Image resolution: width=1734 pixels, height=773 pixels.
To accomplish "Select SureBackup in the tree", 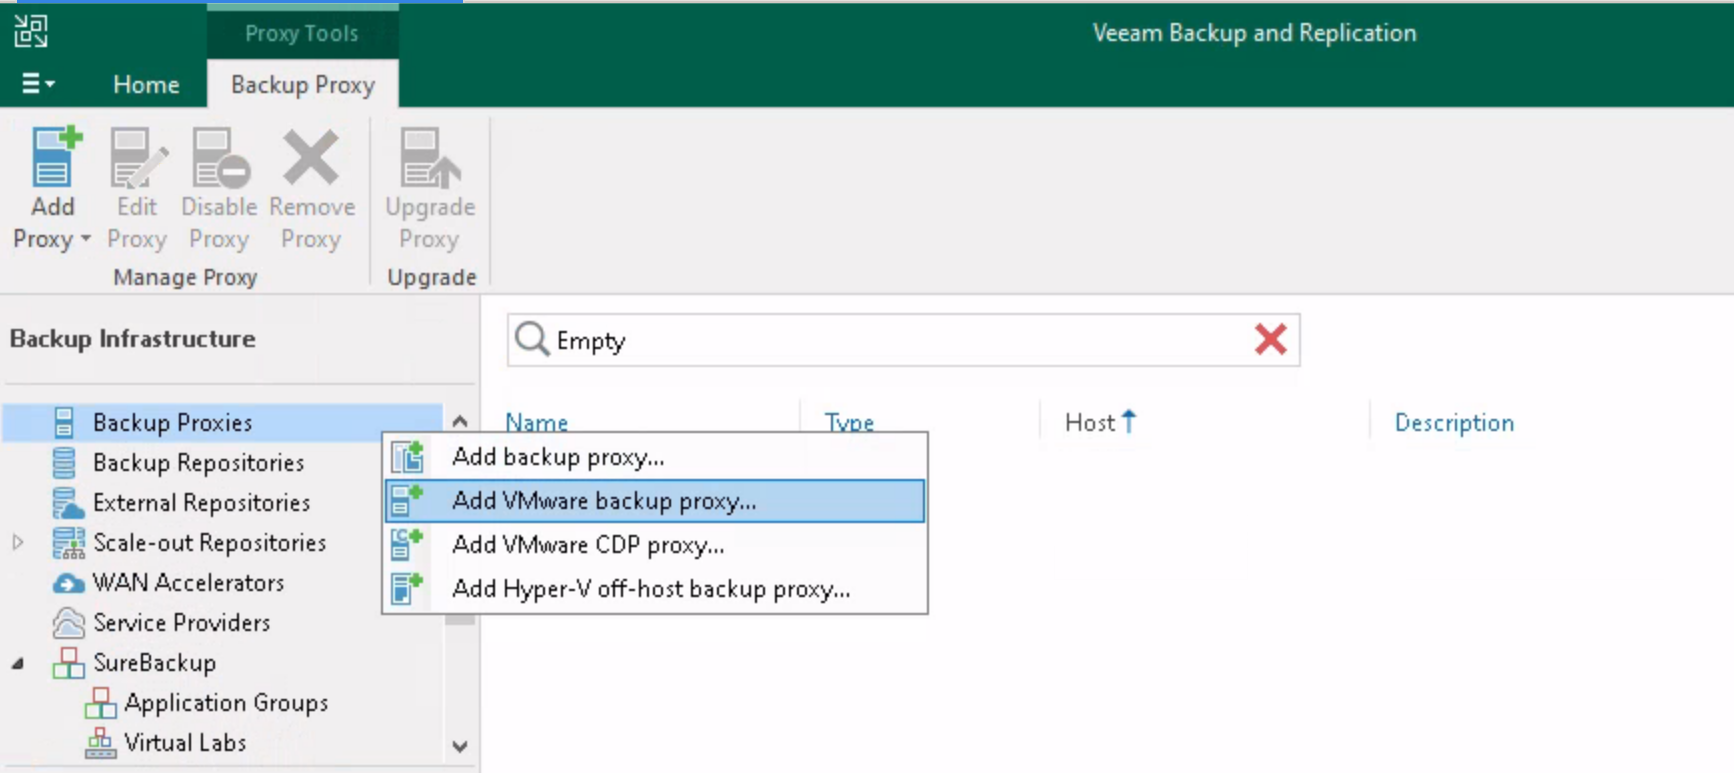I will coord(154,663).
